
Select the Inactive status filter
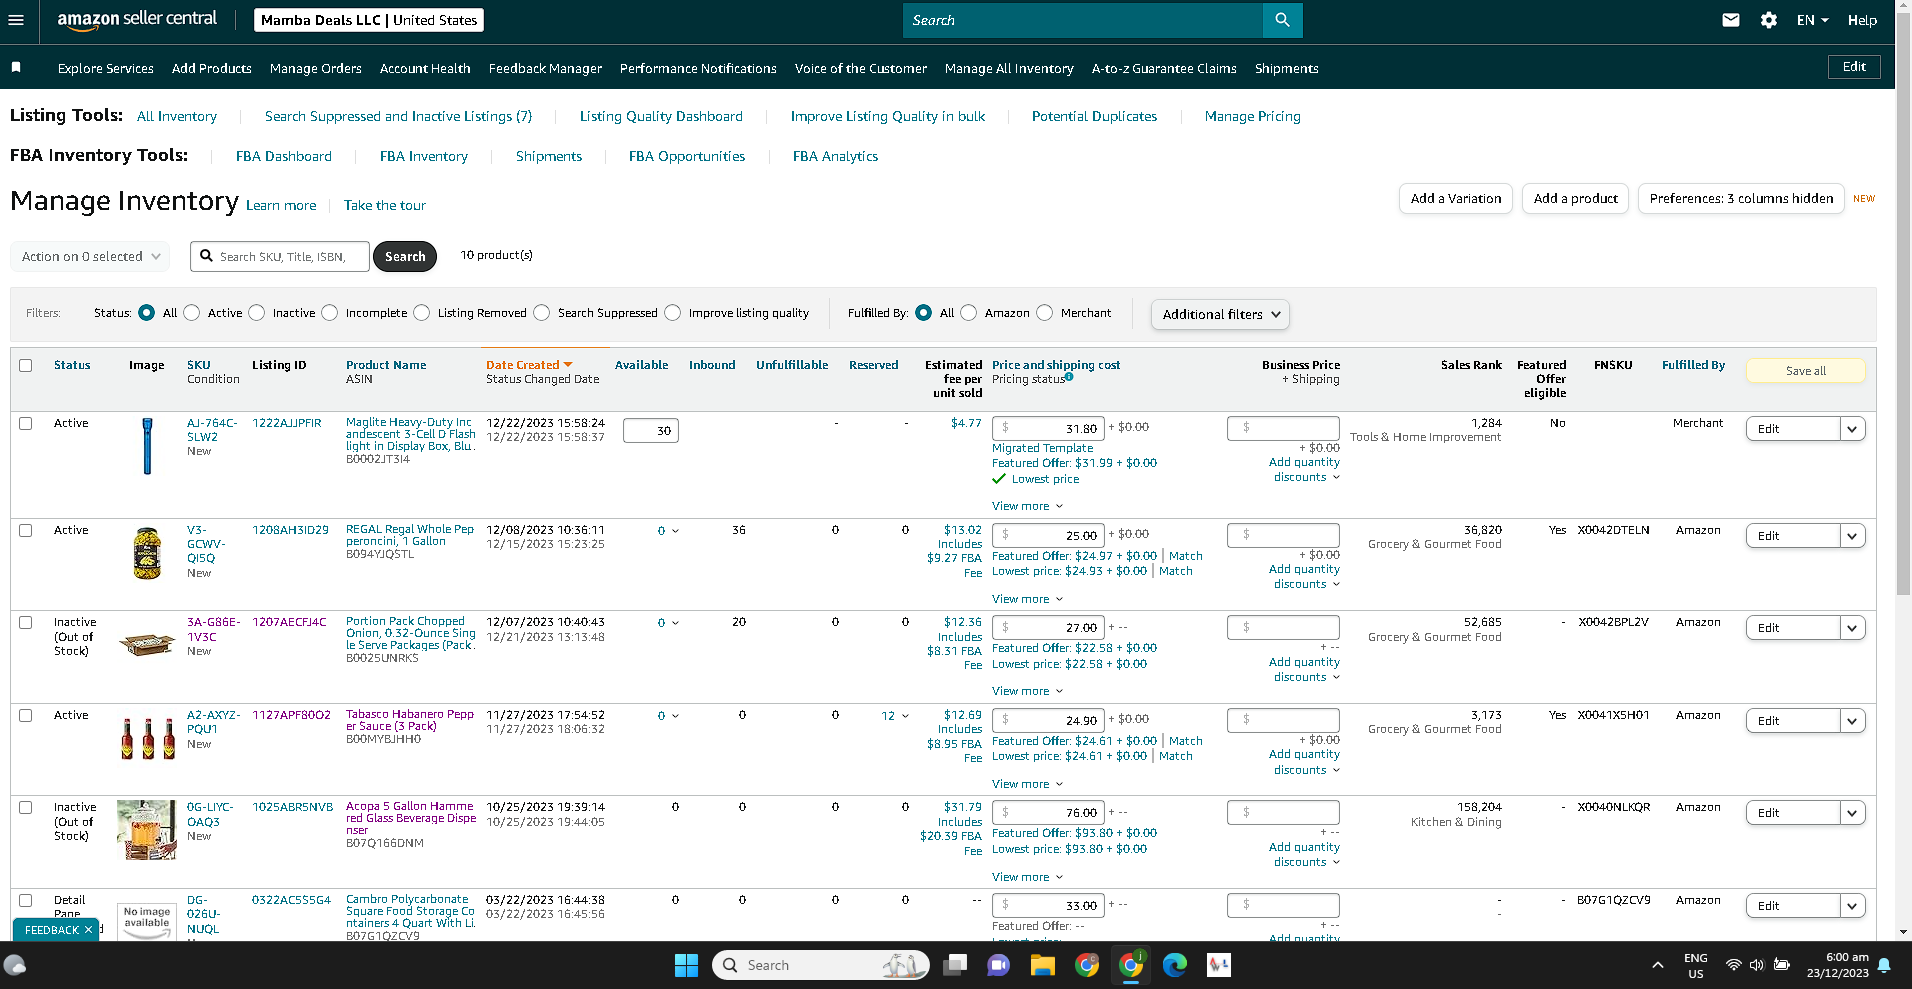(x=257, y=313)
